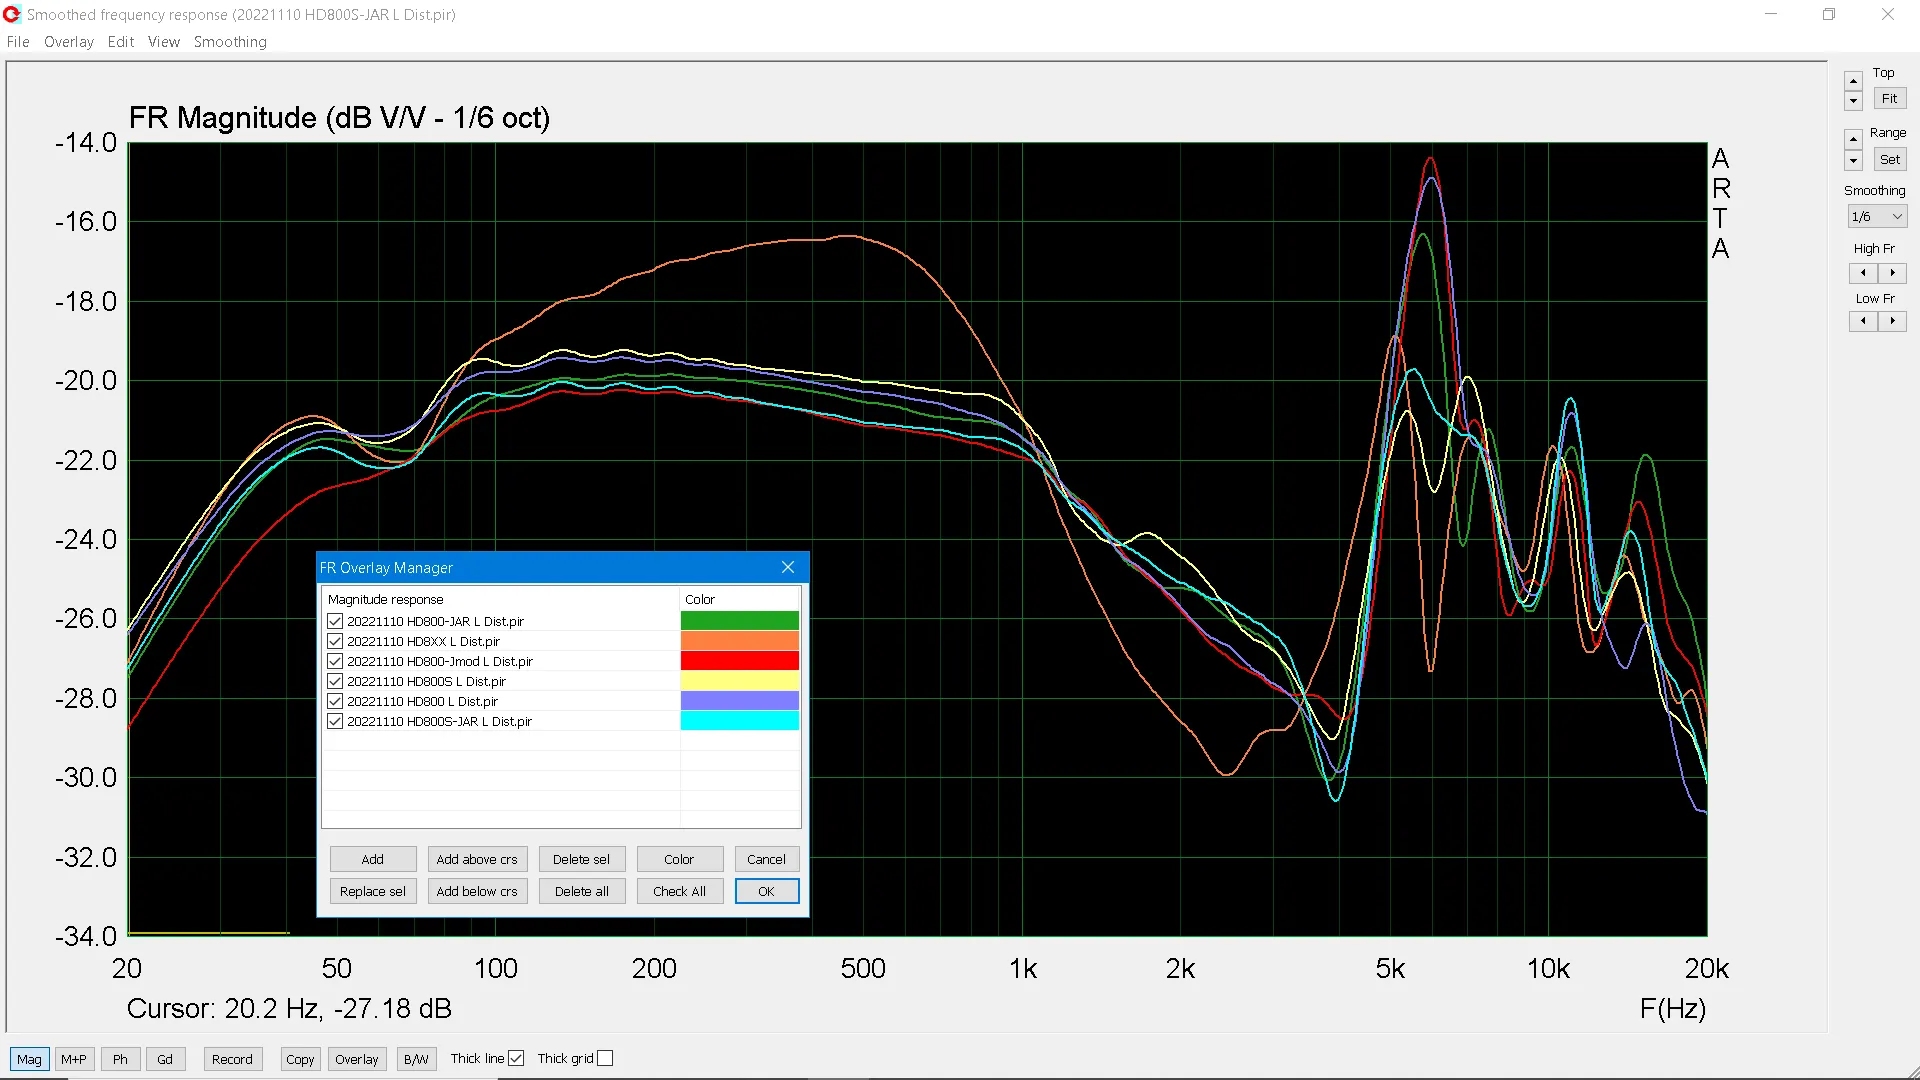Enable the Thick grid checkbox

605,1058
